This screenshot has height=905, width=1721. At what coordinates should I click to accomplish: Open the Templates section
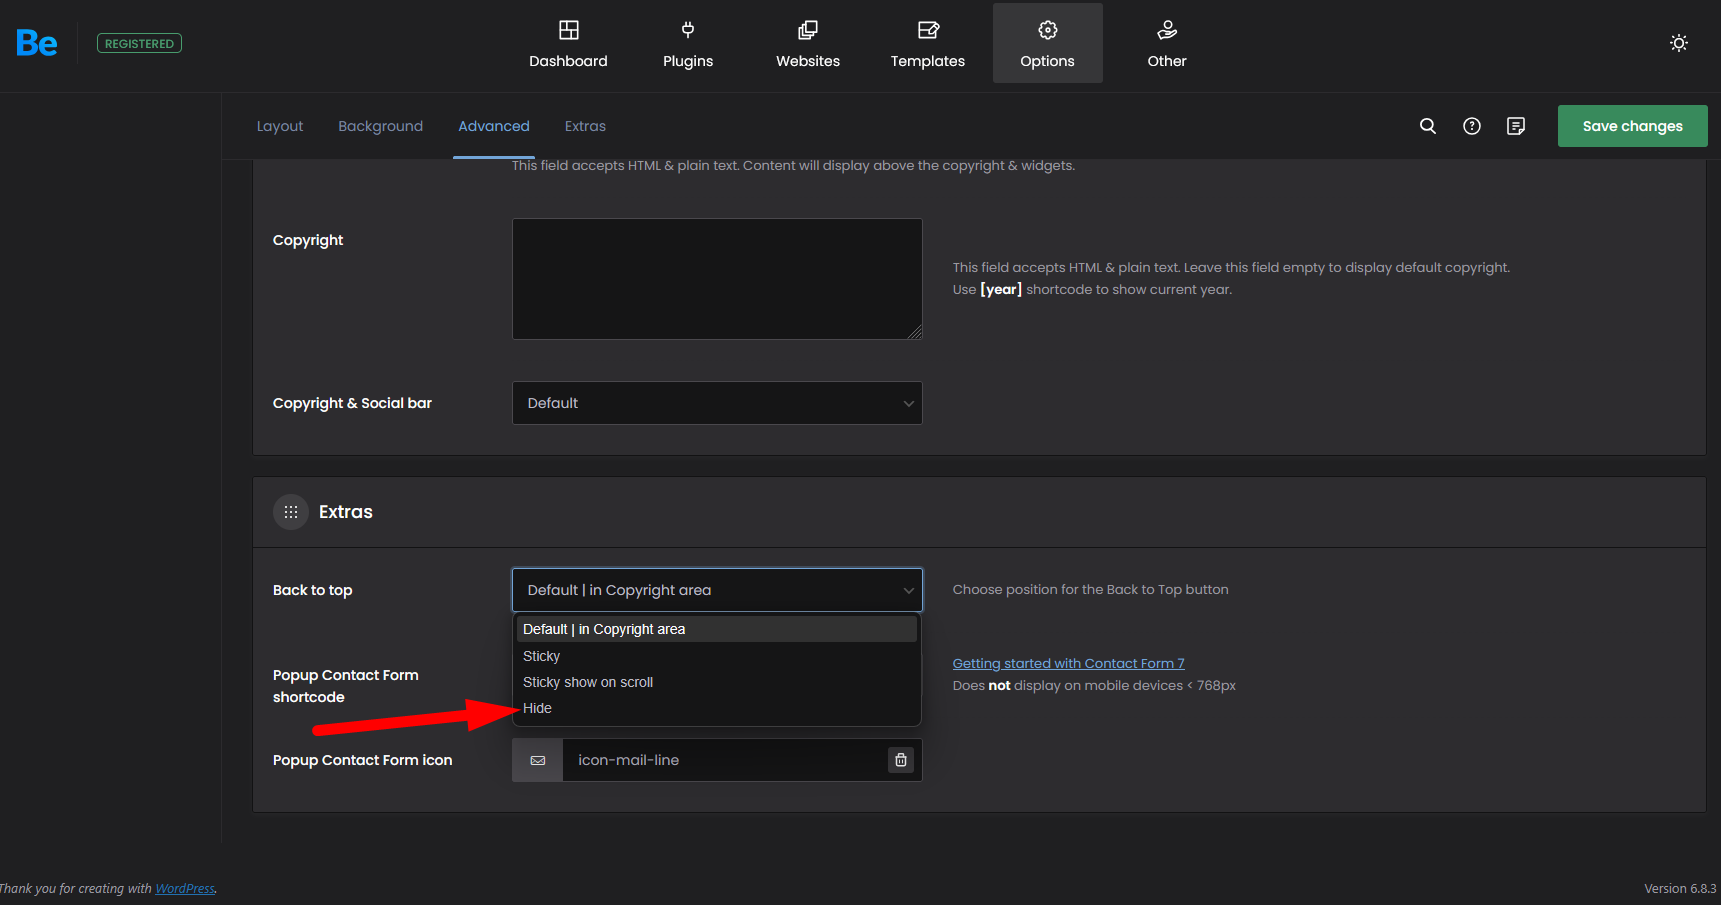point(928,44)
